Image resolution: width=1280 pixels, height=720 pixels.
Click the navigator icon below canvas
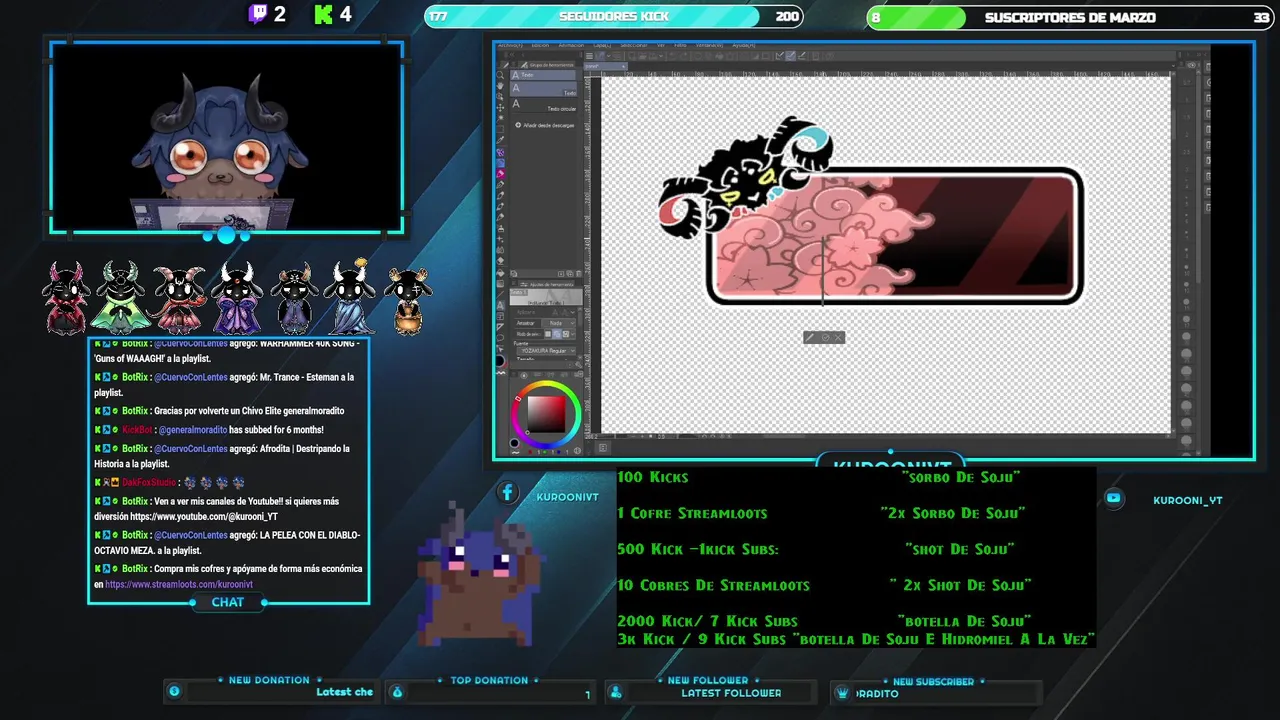pos(603,448)
